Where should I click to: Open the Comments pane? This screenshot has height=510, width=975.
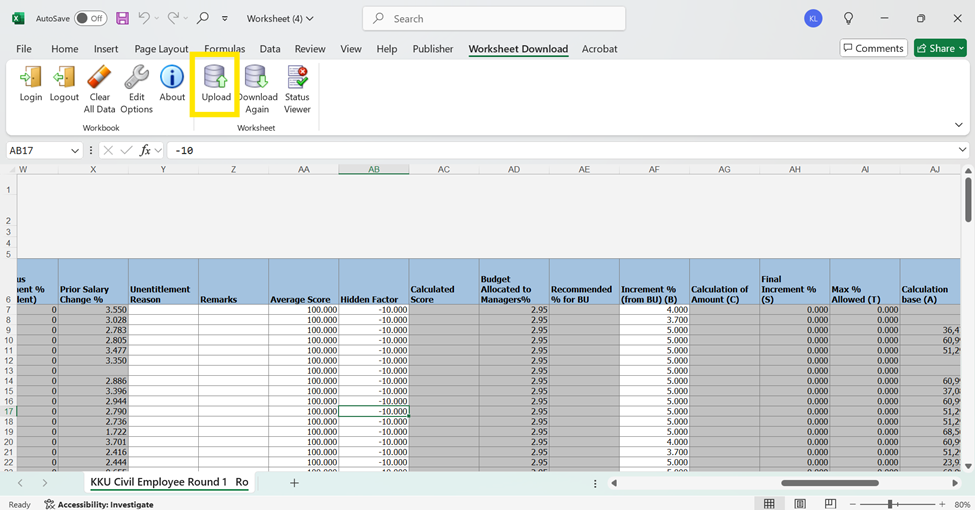click(x=872, y=48)
